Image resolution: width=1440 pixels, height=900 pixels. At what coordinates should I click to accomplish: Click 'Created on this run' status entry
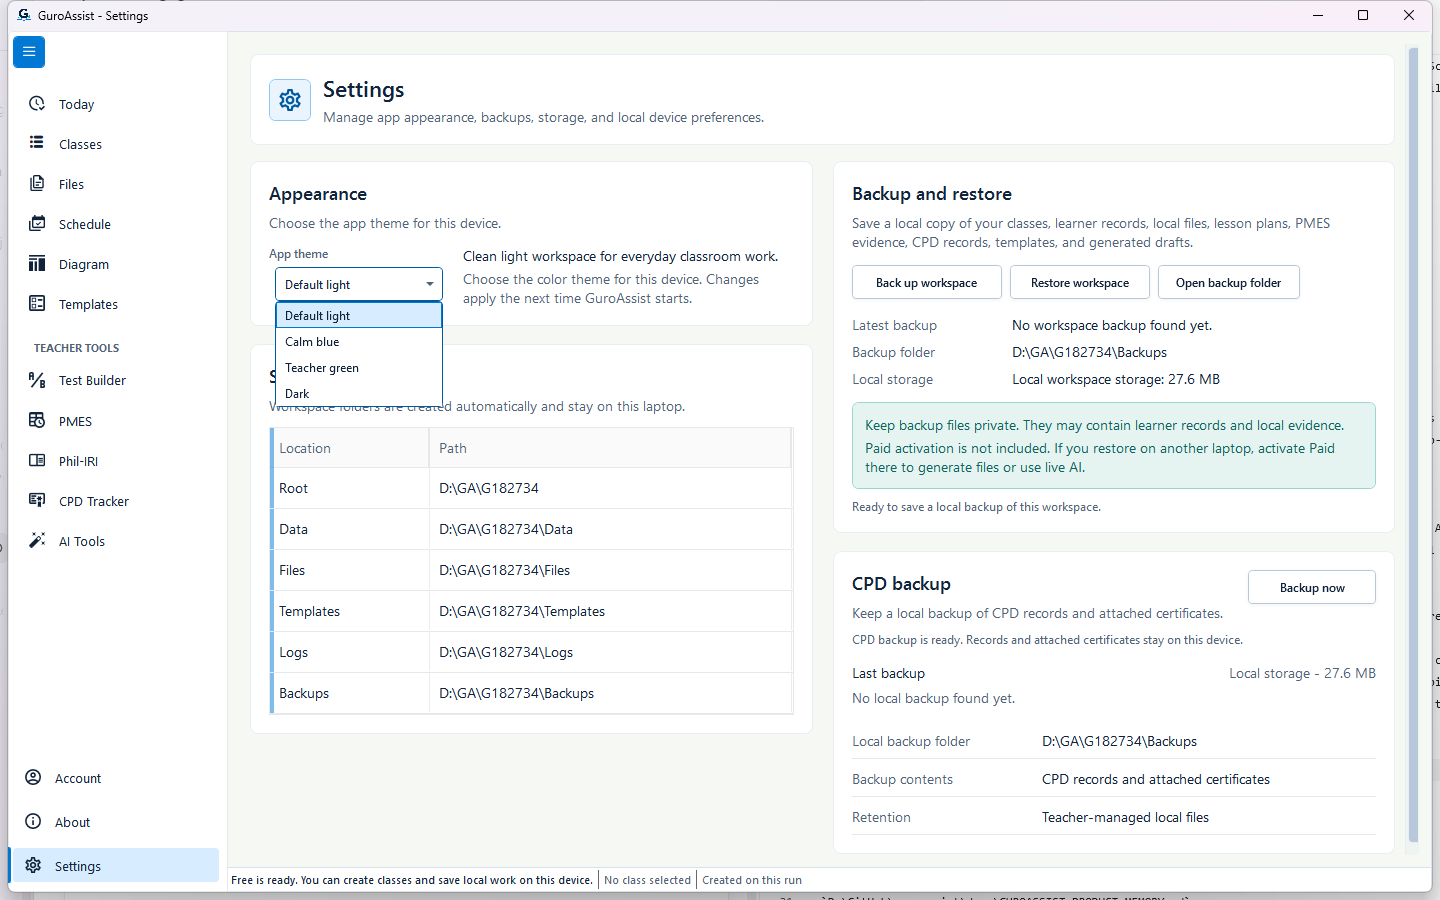click(752, 880)
